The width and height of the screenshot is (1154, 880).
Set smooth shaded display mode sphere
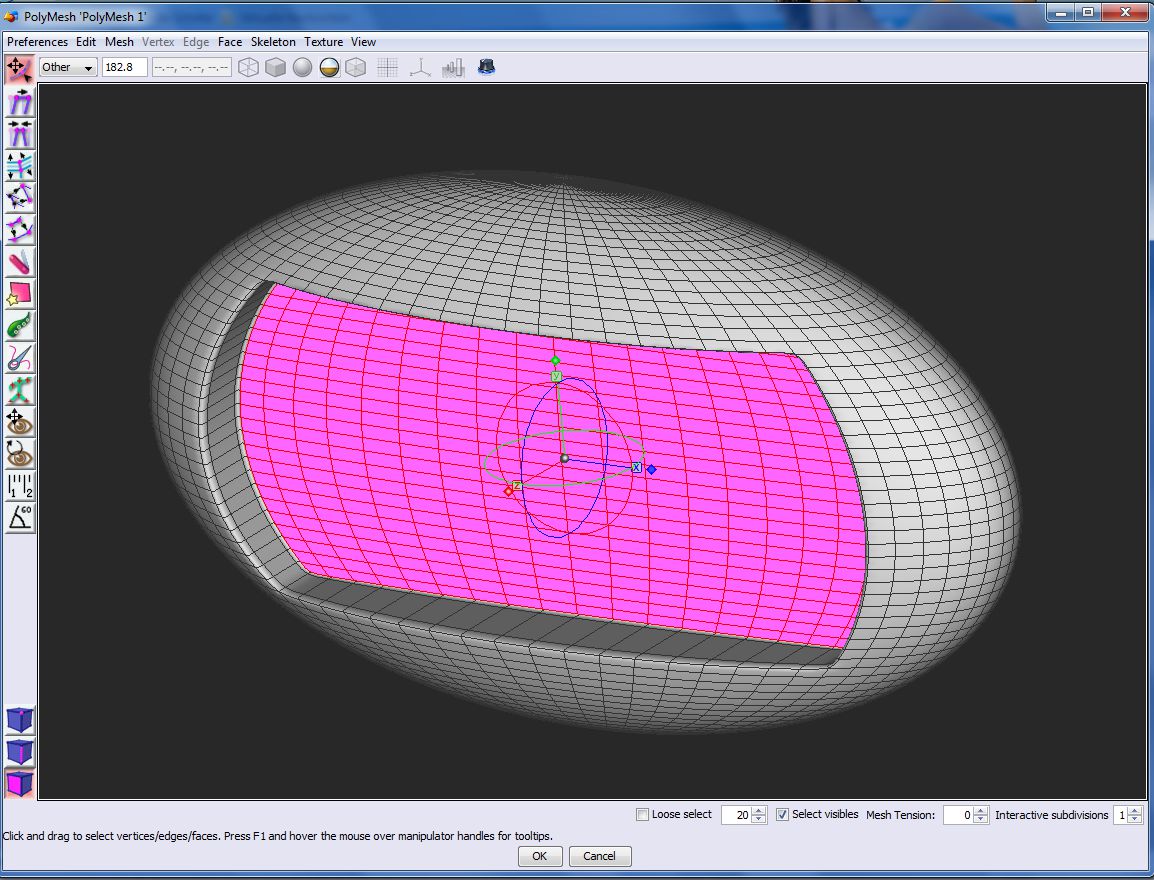[302, 68]
